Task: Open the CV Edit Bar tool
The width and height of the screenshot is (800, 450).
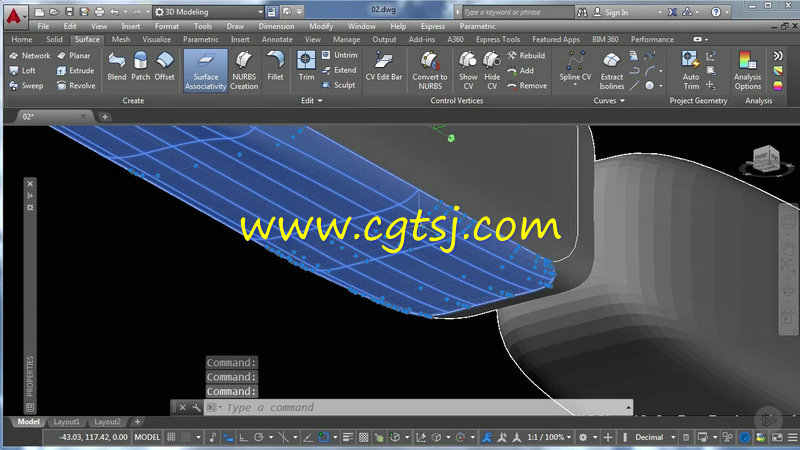Action: [x=384, y=66]
